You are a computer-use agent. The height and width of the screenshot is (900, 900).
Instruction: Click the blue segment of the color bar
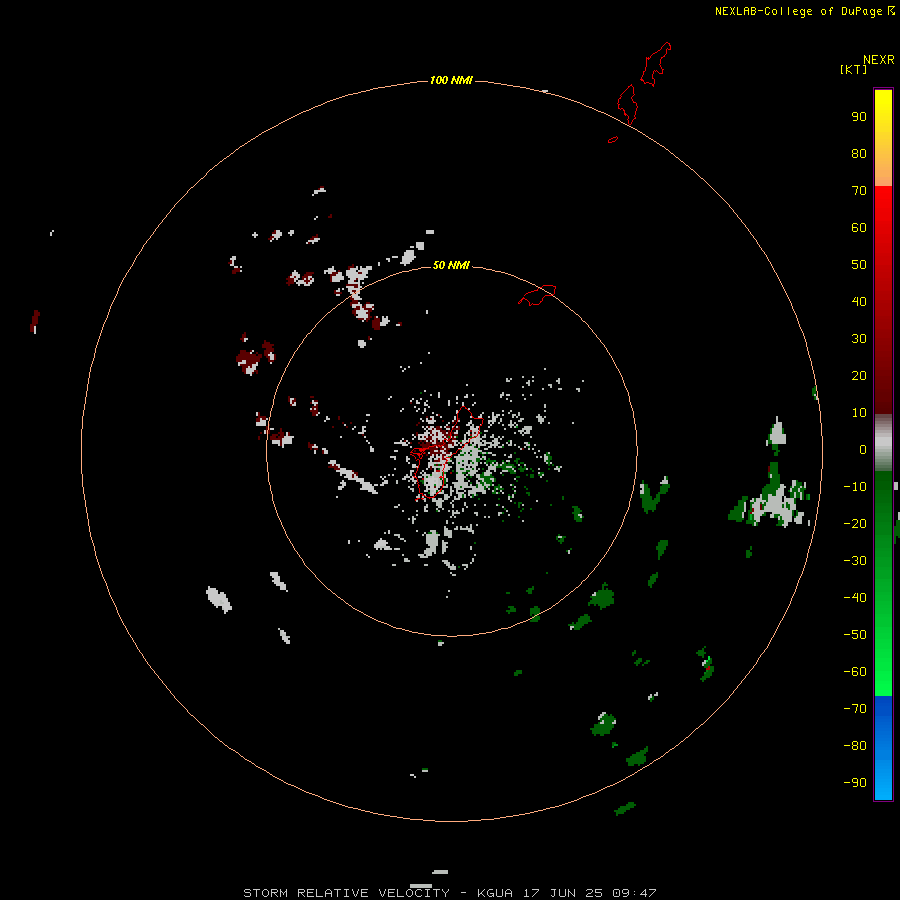click(x=883, y=748)
